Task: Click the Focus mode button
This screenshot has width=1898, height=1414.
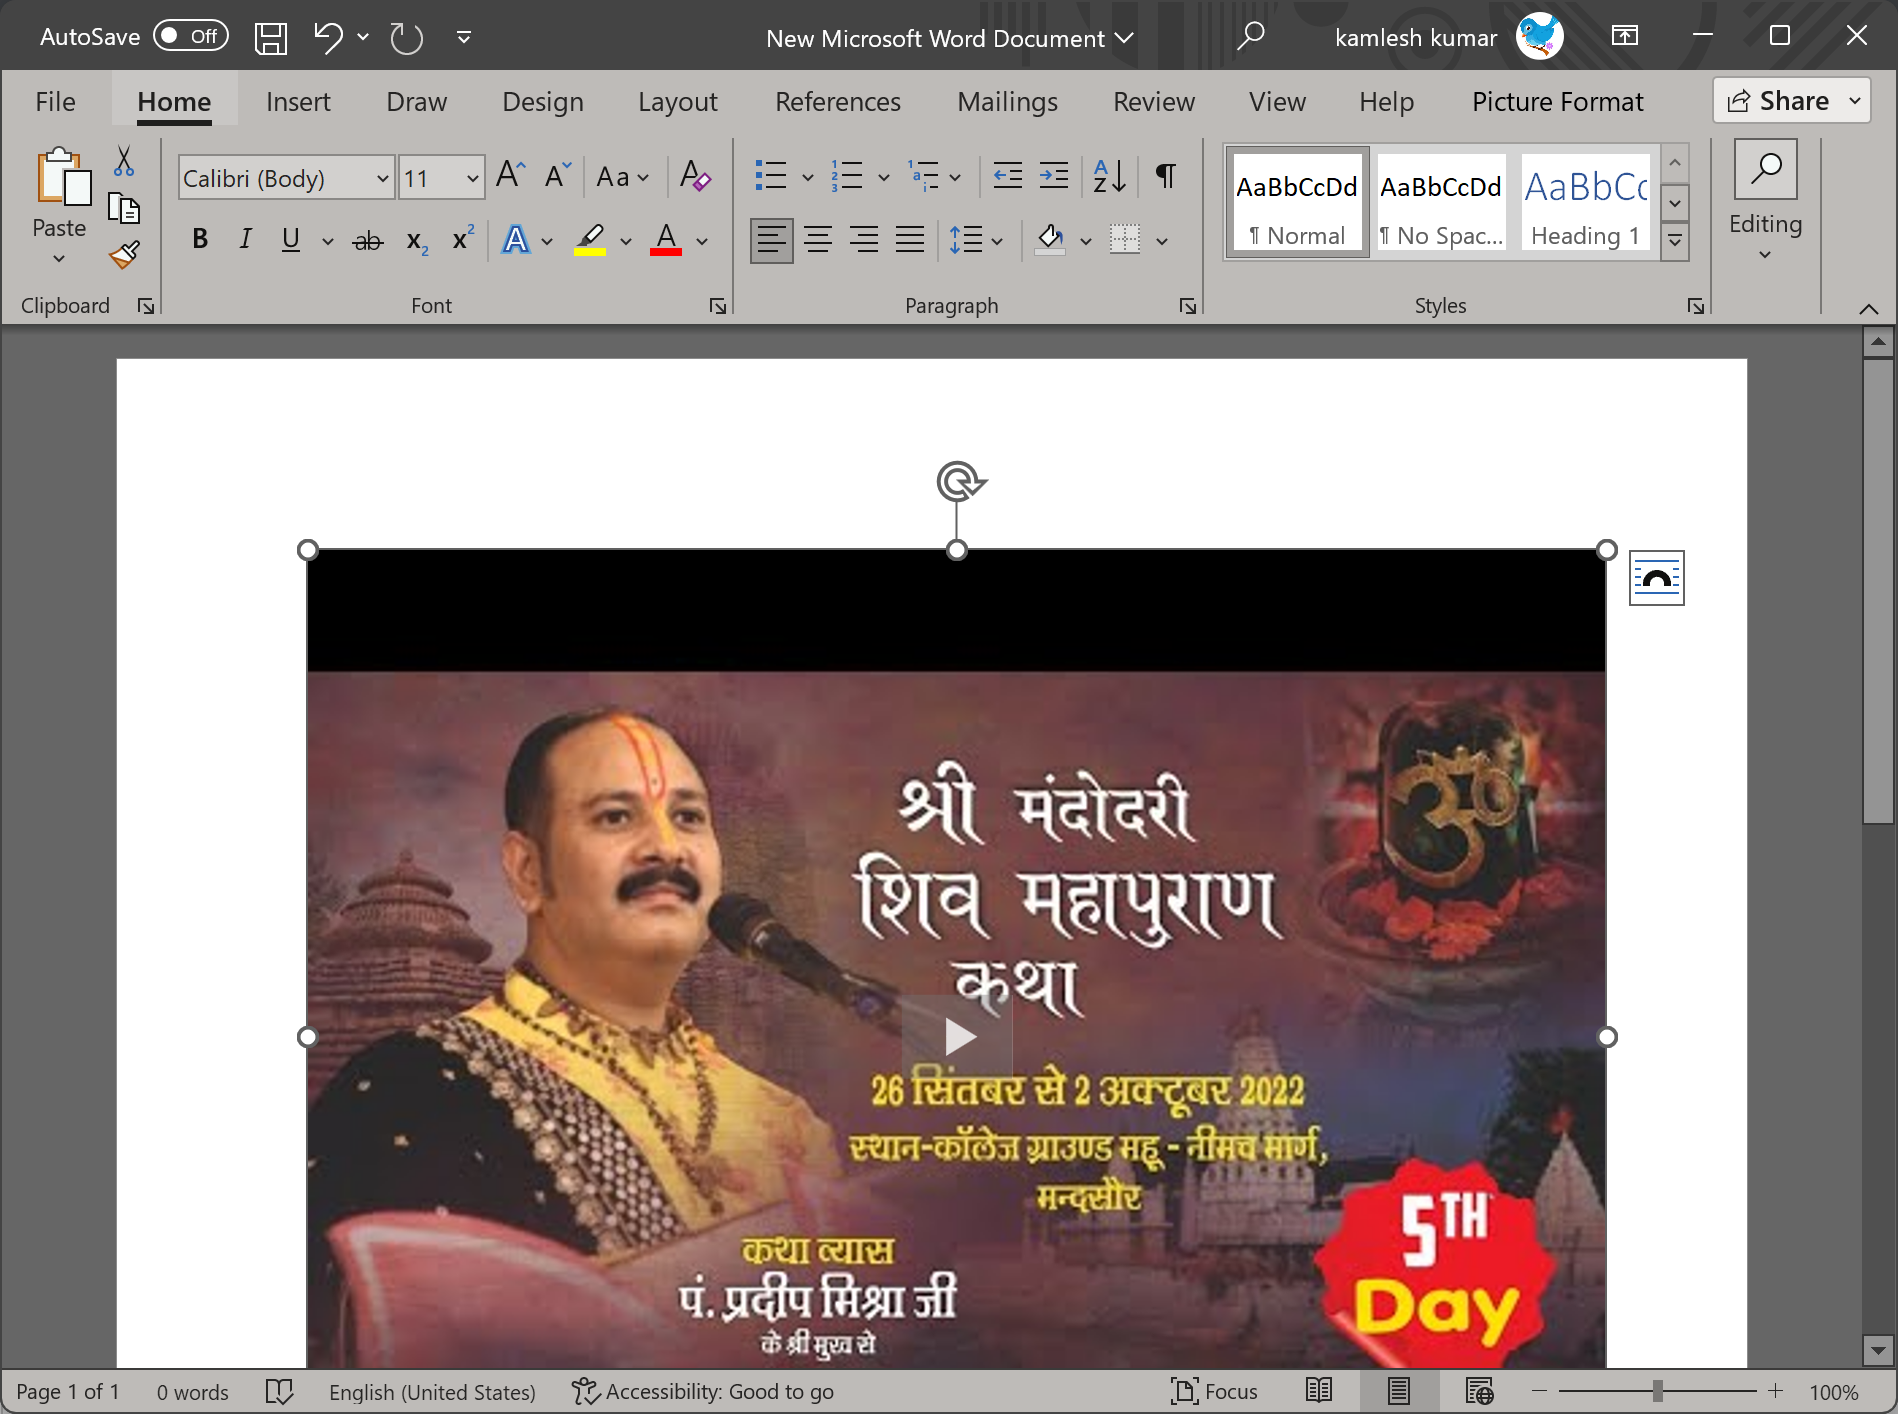Action: [1214, 1391]
